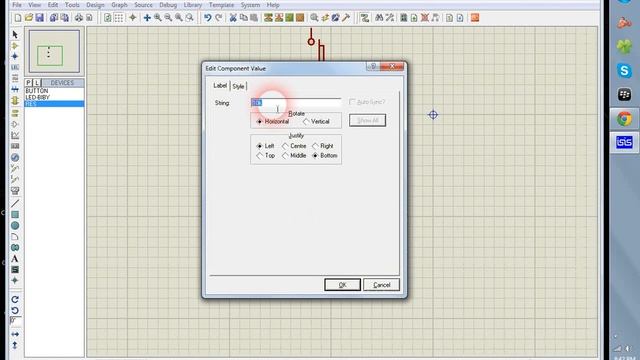Select the Vertical rotate option
This screenshot has height=360, width=640.
click(316, 122)
